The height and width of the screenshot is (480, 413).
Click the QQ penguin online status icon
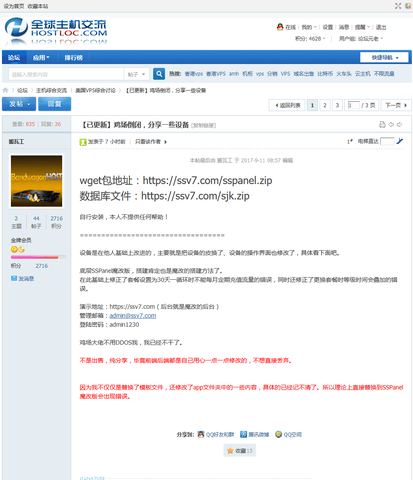[x=280, y=27]
